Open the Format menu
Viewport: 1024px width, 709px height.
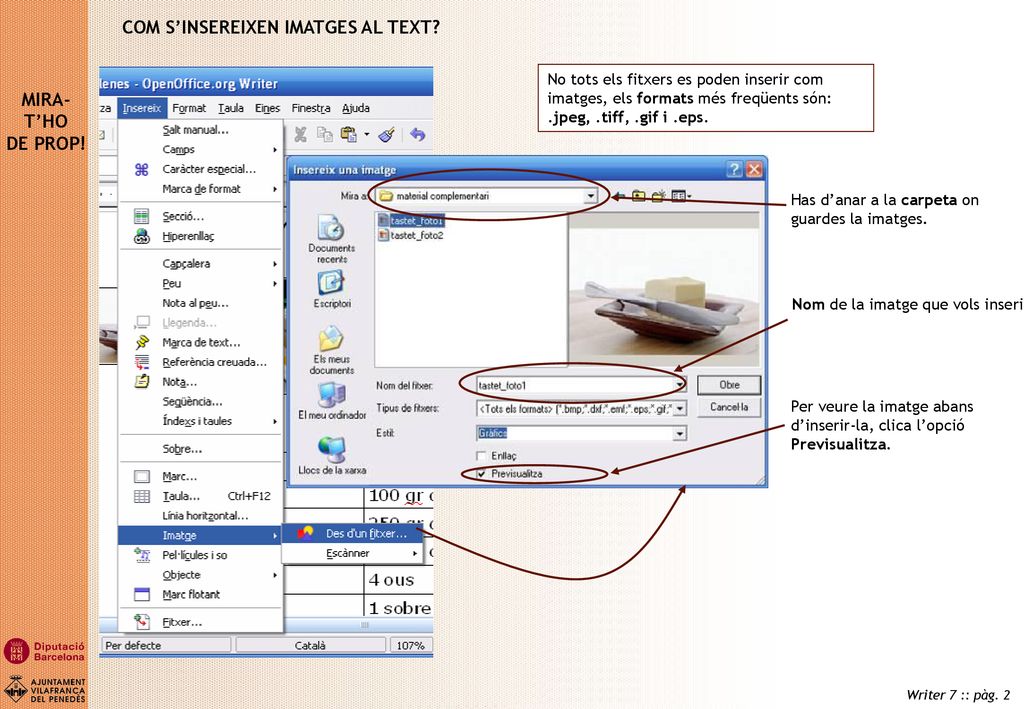point(189,108)
